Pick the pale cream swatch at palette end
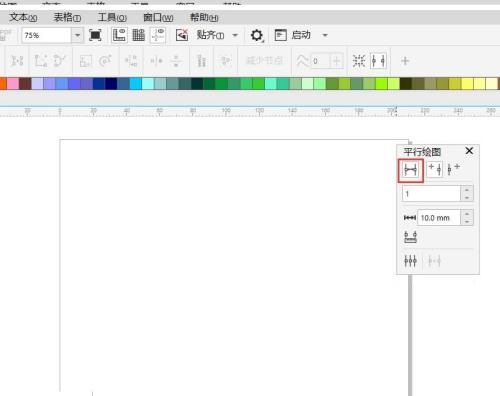The image size is (500, 396). 492,83
